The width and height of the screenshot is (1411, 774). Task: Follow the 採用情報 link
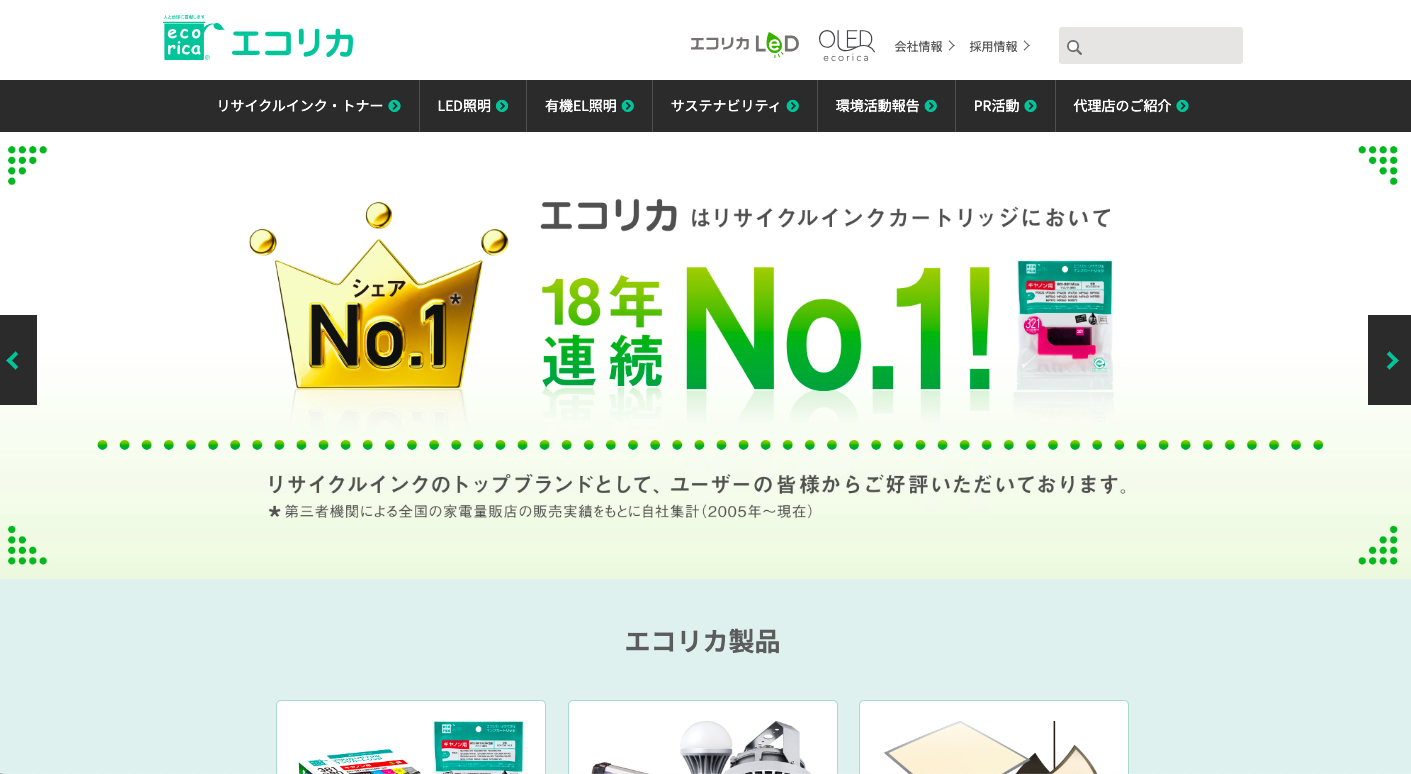(x=1000, y=46)
